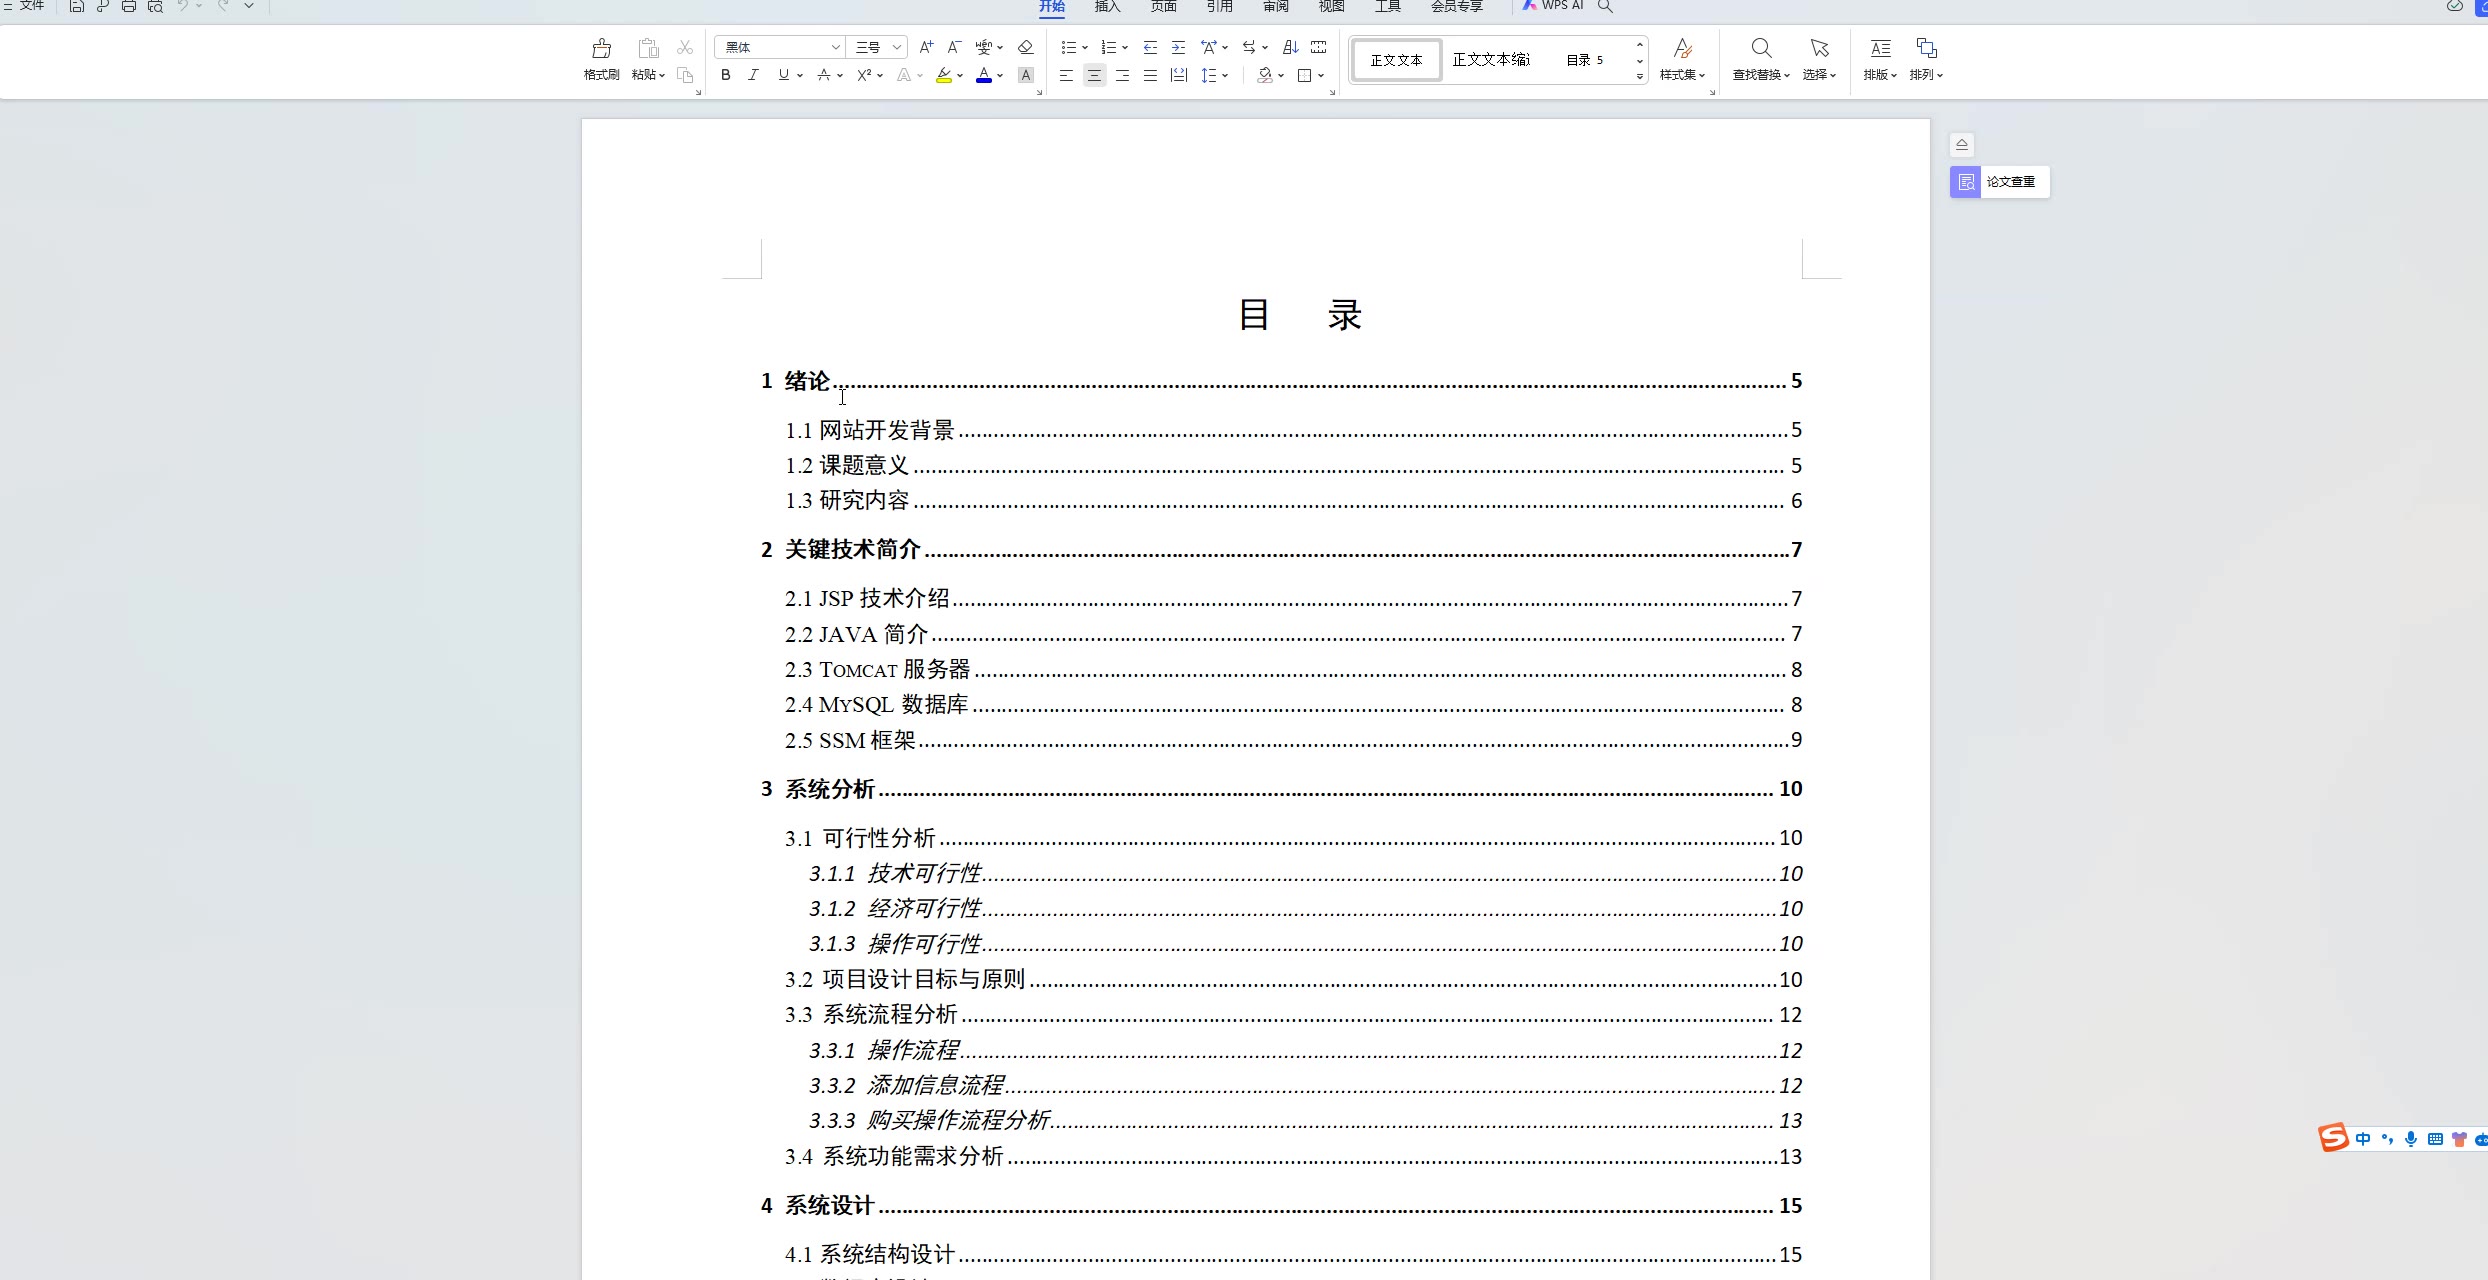Apply yellow text highlight color
The height and width of the screenshot is (1280, 2488).
coord(944,75)
